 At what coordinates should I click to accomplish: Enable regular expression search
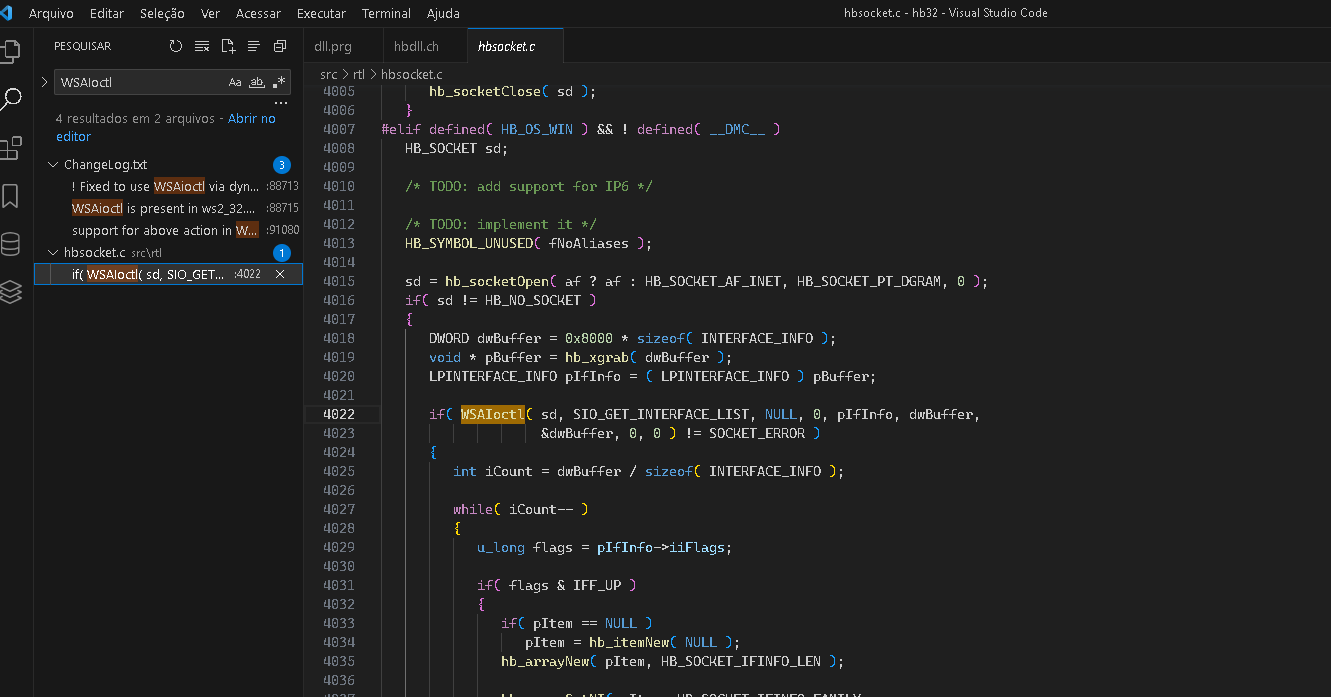(279, 82)
